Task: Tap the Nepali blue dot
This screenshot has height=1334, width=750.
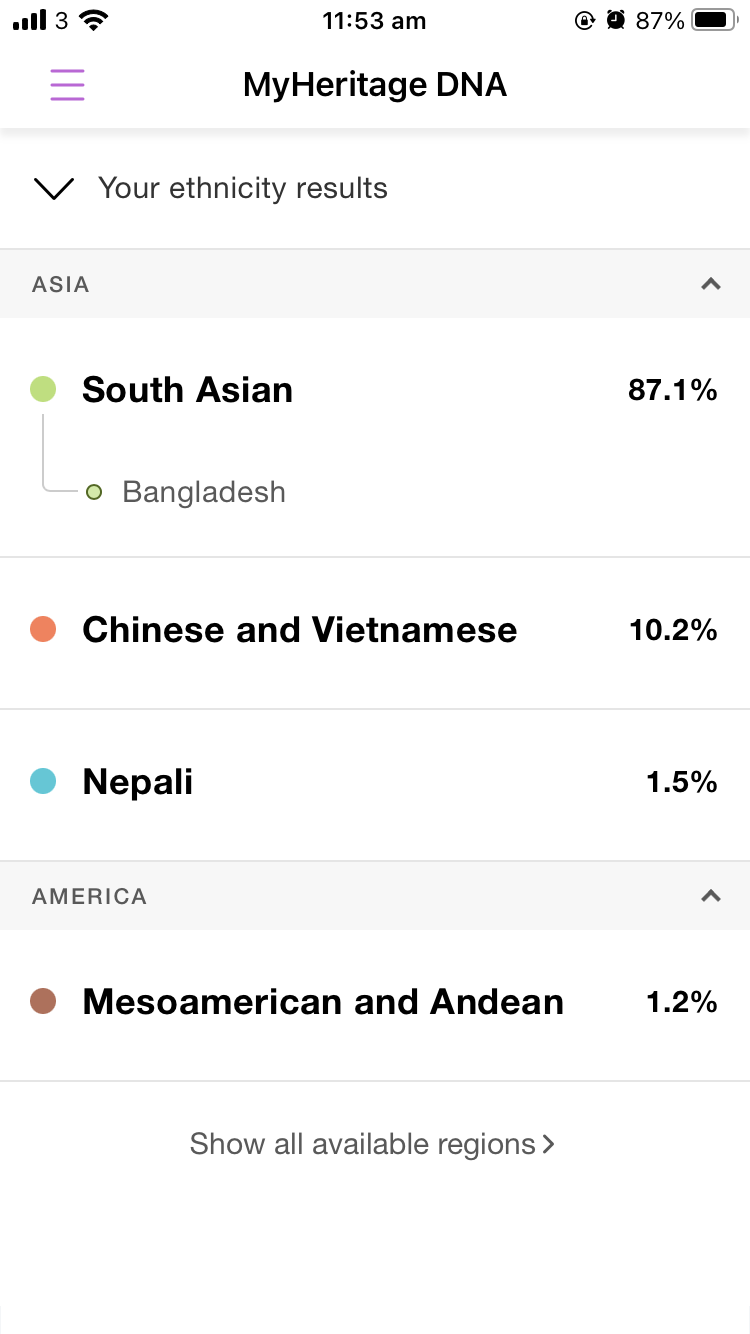Action: [x=43, y=781]
